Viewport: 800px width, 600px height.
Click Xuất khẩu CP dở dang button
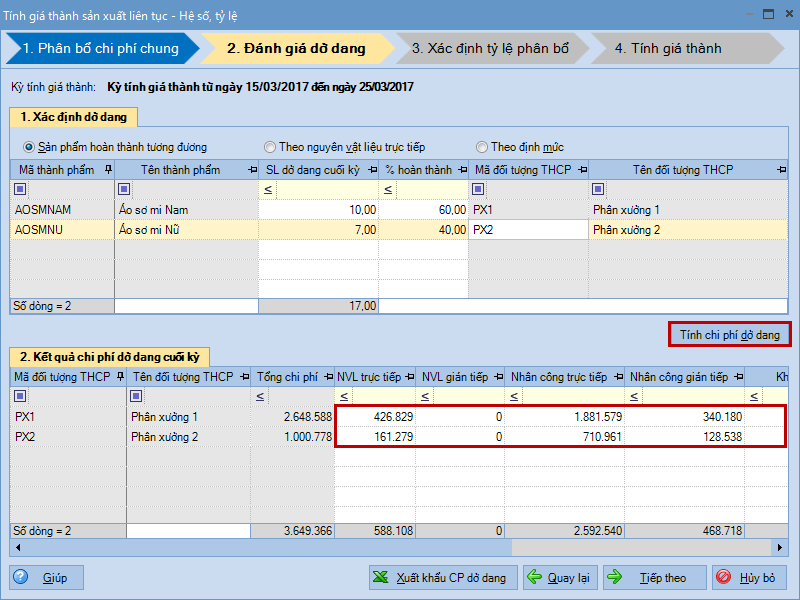tap(442, 578)
